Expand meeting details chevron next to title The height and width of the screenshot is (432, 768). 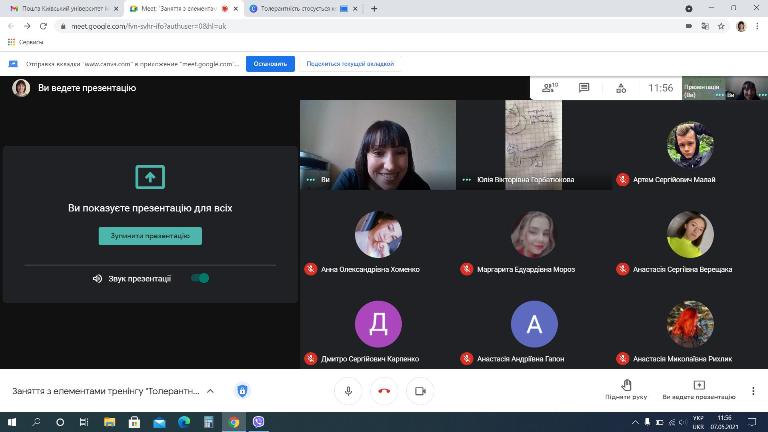pos(210,391)
